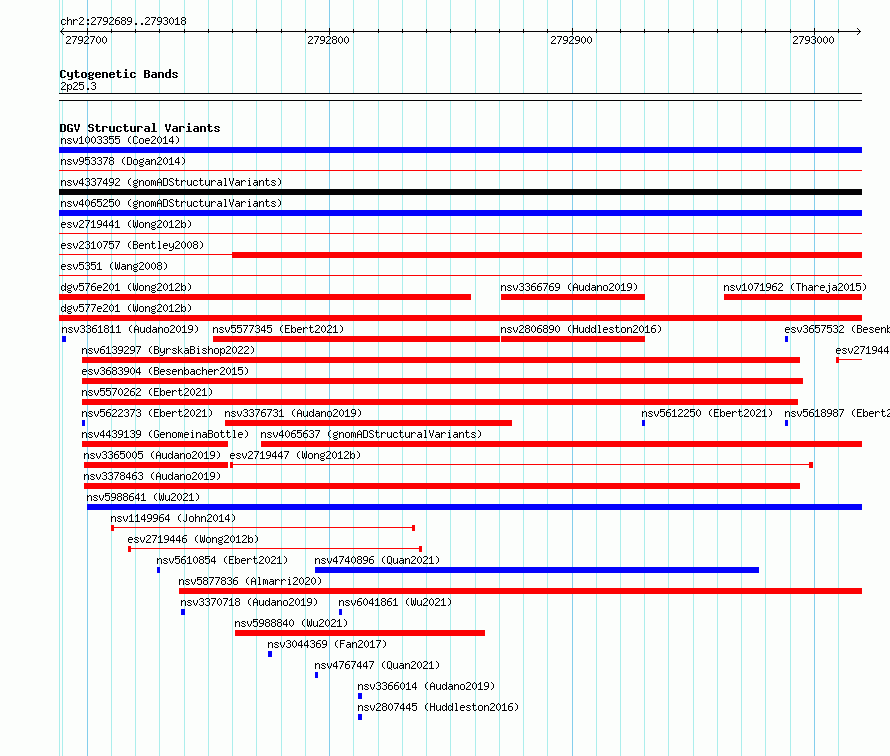
Task: Click the red bar under nsv5988840
Action: point(360,633)
